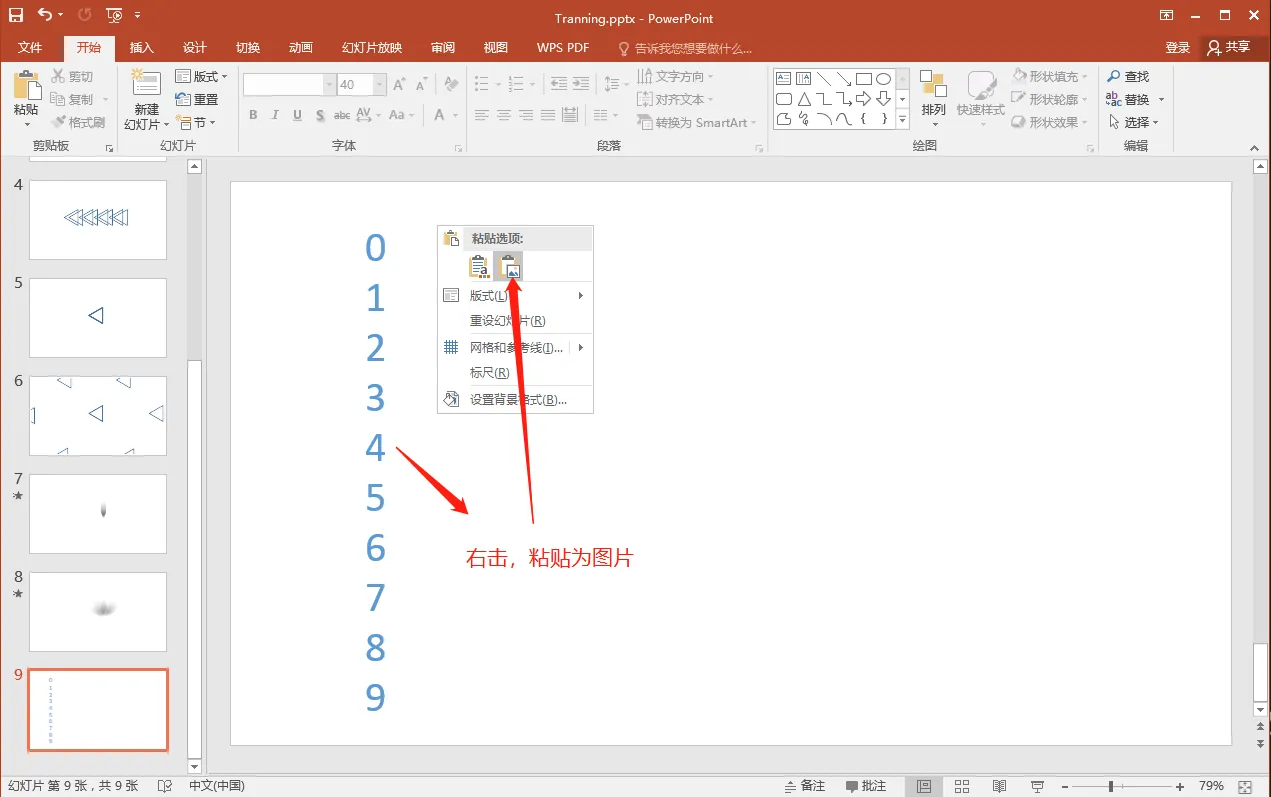Toggle Italic formatting
Viewport: 1271px width, 797px height.
coord(275,115)
